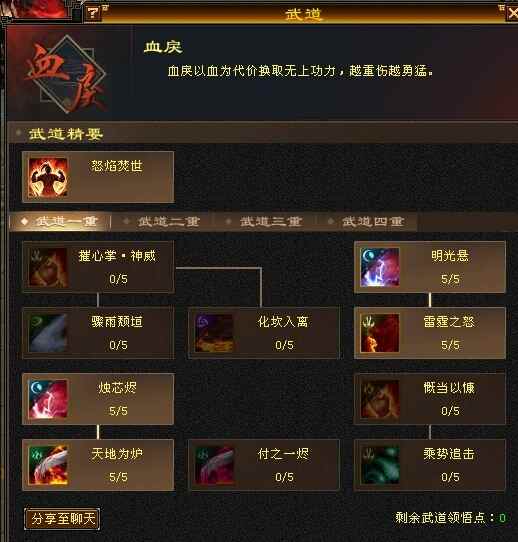The height and width of the screenshot is (542, 518).
Task: Select the 怒焰焚世 essence skill icon
Action: click(48, 177)
